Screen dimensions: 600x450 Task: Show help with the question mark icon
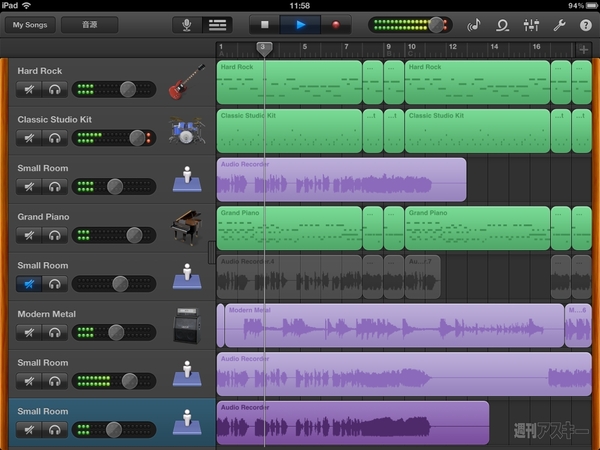pos(584,24)
